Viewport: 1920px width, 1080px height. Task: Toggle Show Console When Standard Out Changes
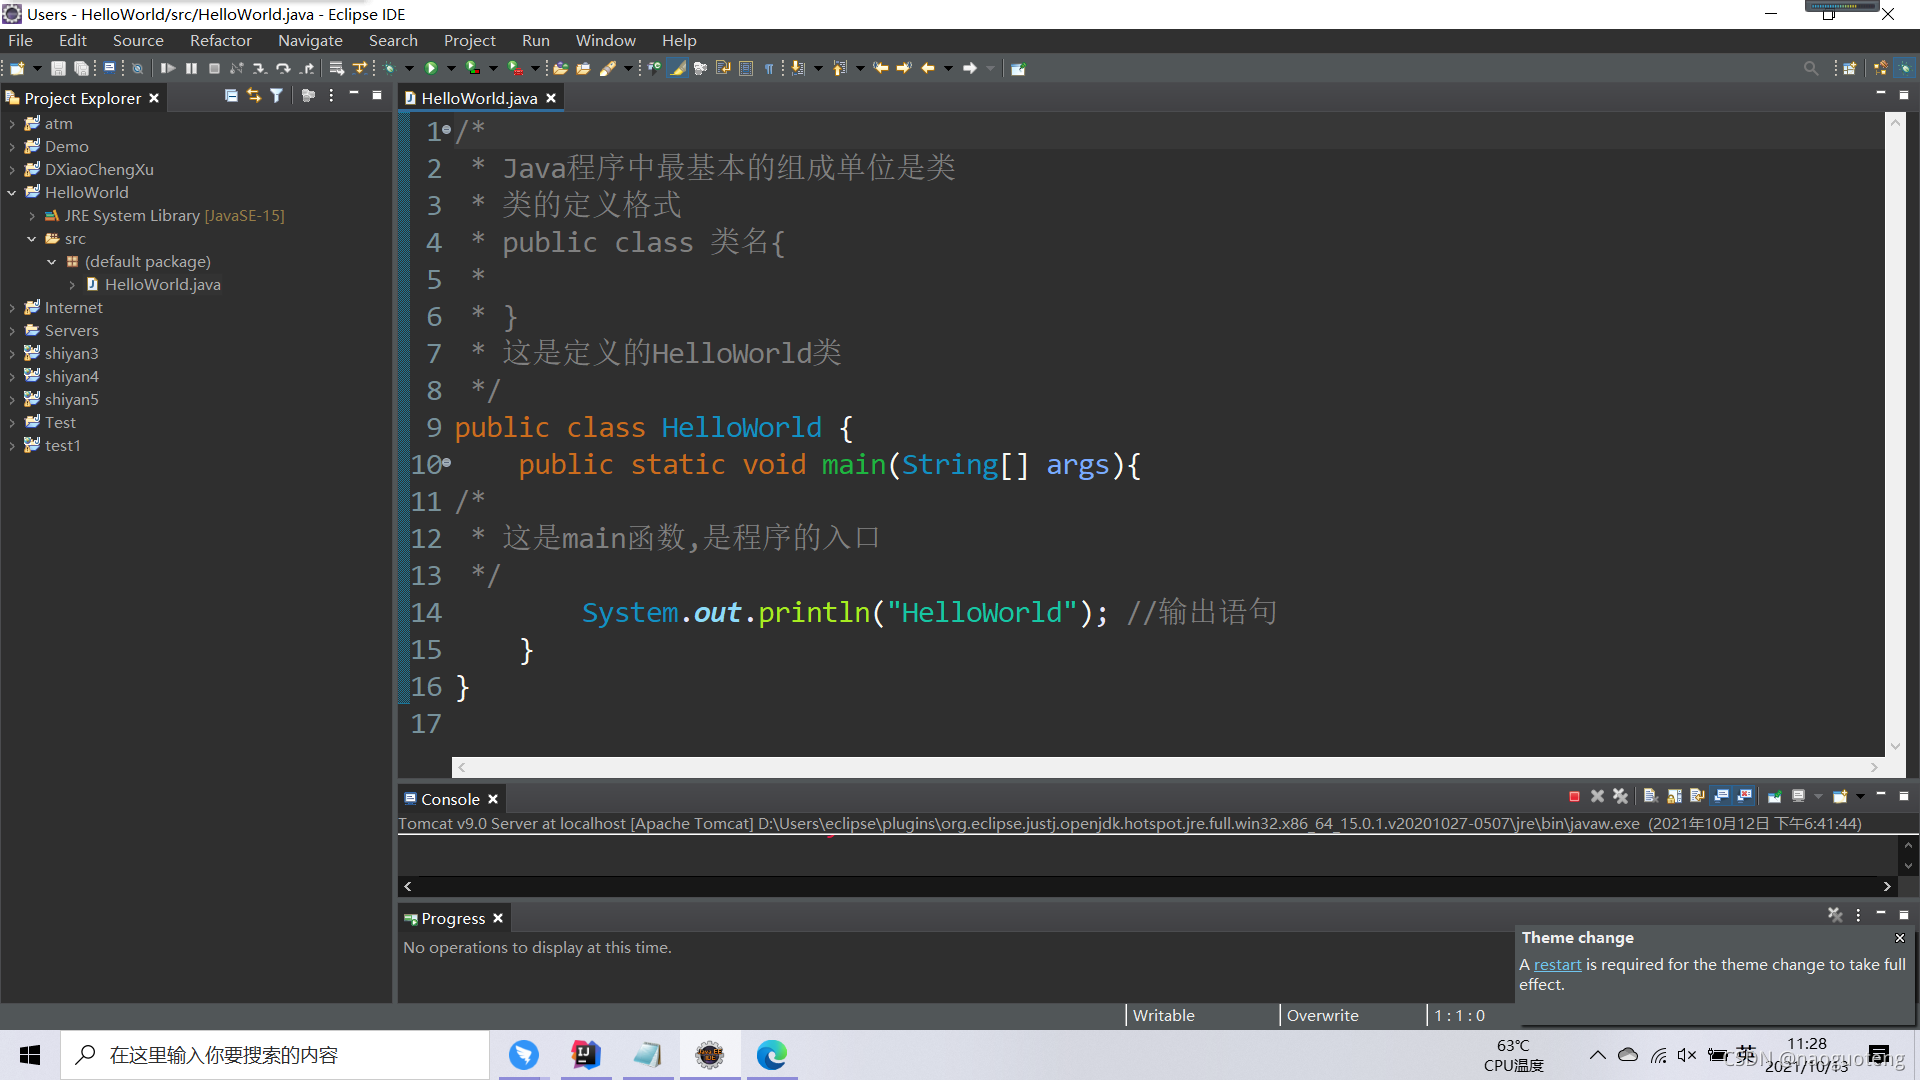tap(1721, 797)
